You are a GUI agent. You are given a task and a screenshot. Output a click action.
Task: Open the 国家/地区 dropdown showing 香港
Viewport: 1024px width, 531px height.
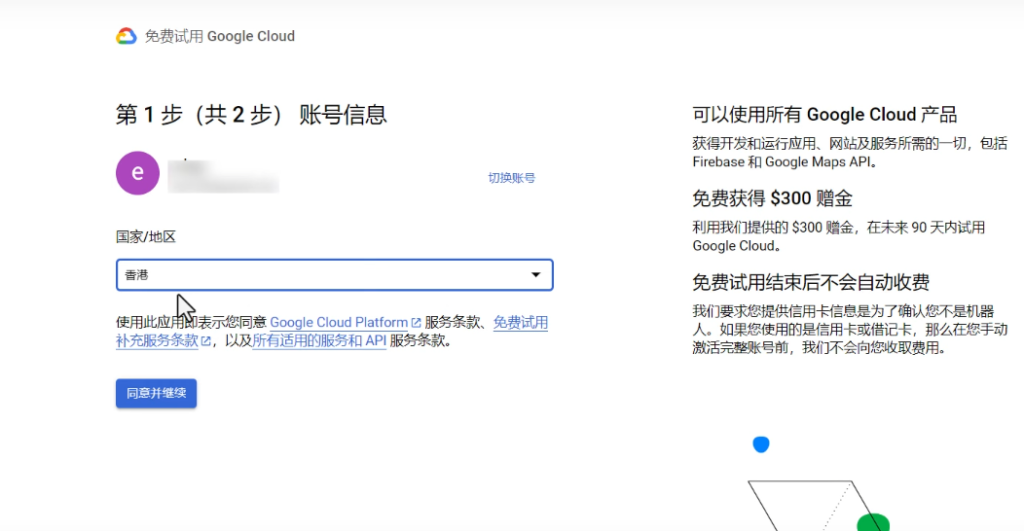[x=334, y=275]
